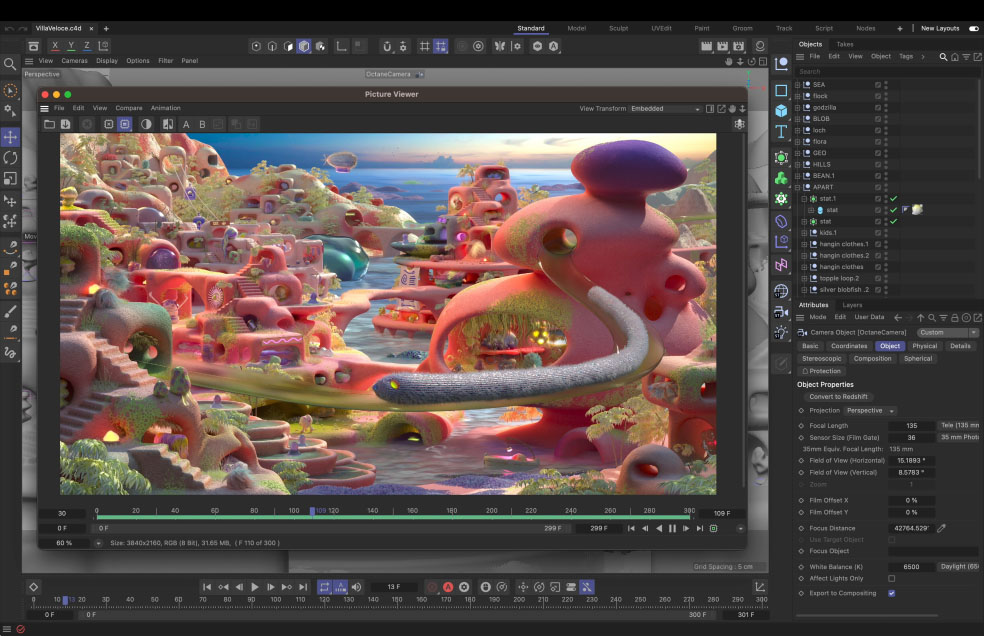Image resolution: width=984 pixels, height=636 pixels.
Task: Expand the SEA object in hierarchy
Action: pyautogui.click(x=798, y=85)
